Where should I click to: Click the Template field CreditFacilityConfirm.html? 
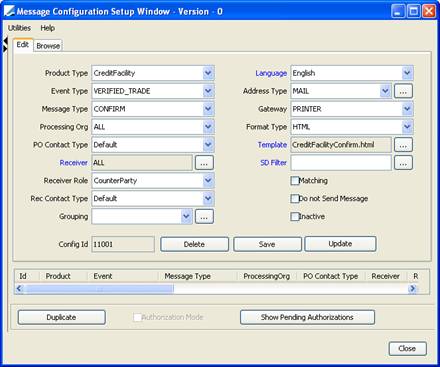click(x=341, y=145)
